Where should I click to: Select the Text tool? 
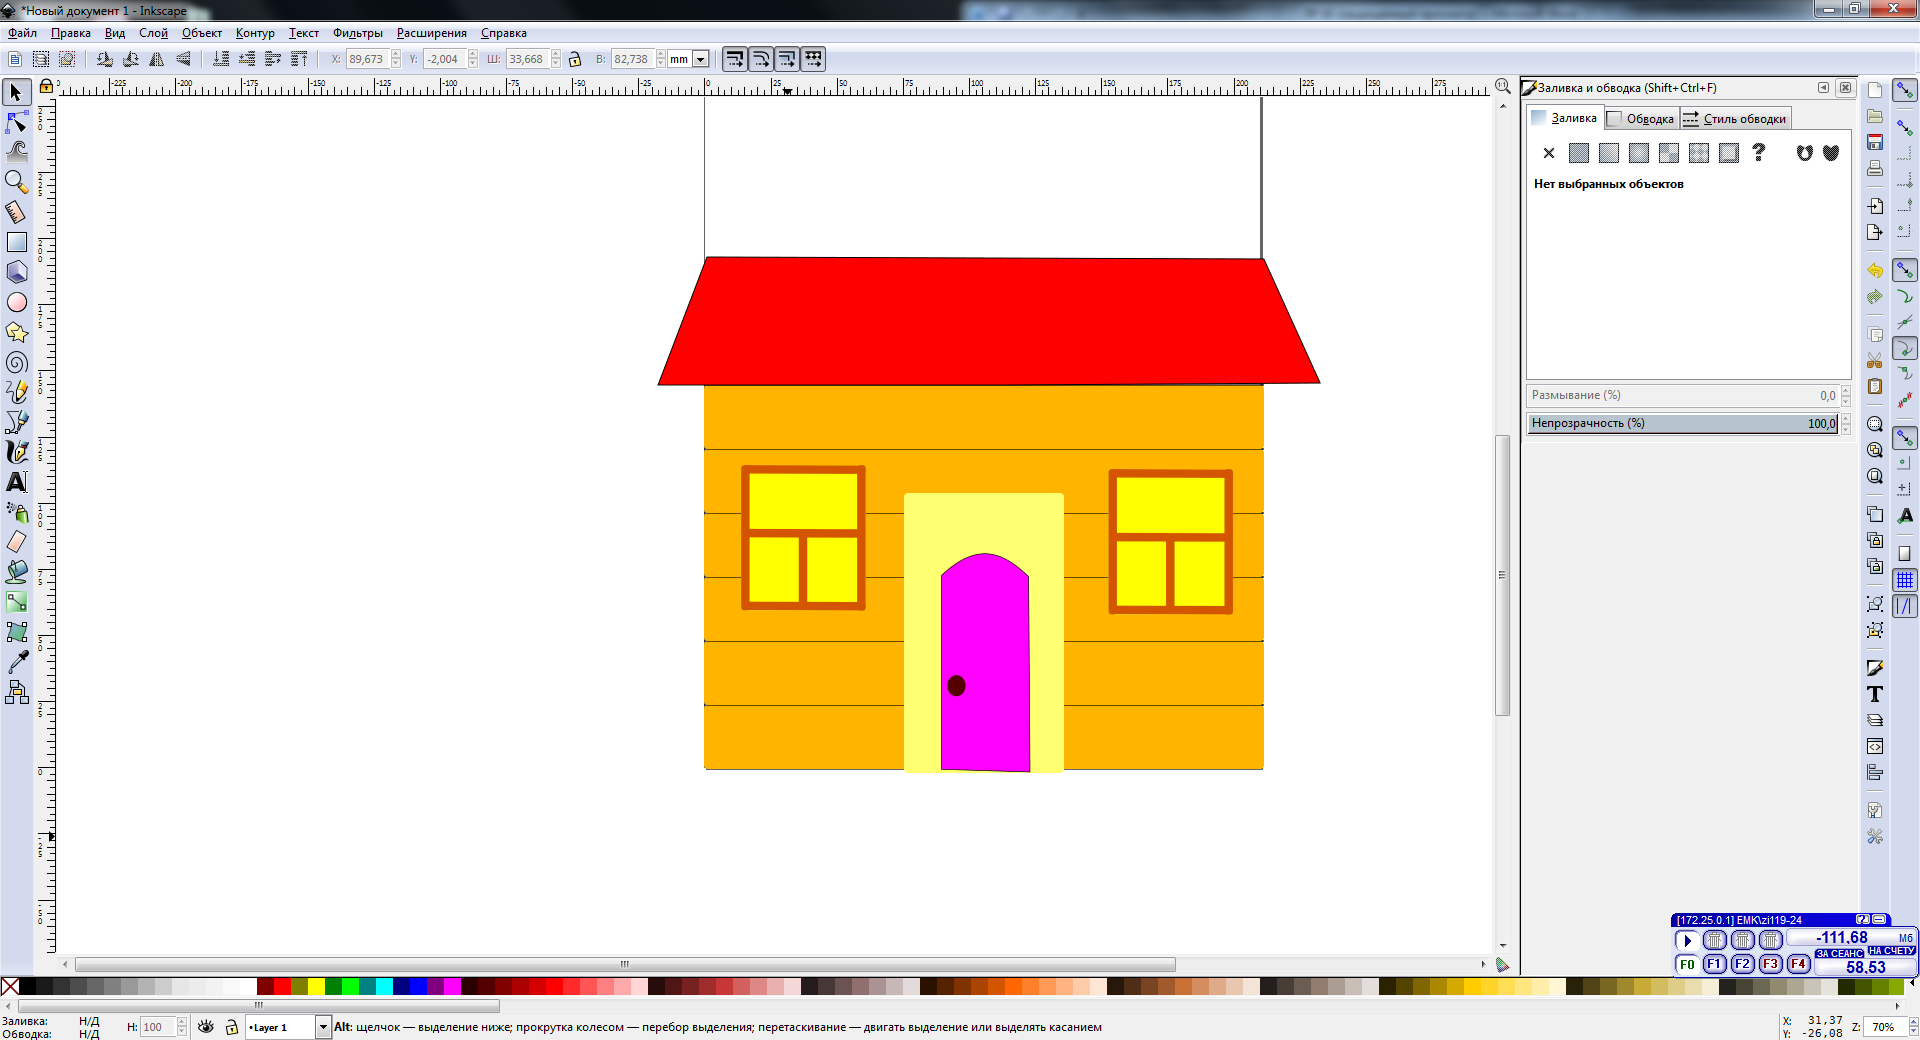[16, 482]
